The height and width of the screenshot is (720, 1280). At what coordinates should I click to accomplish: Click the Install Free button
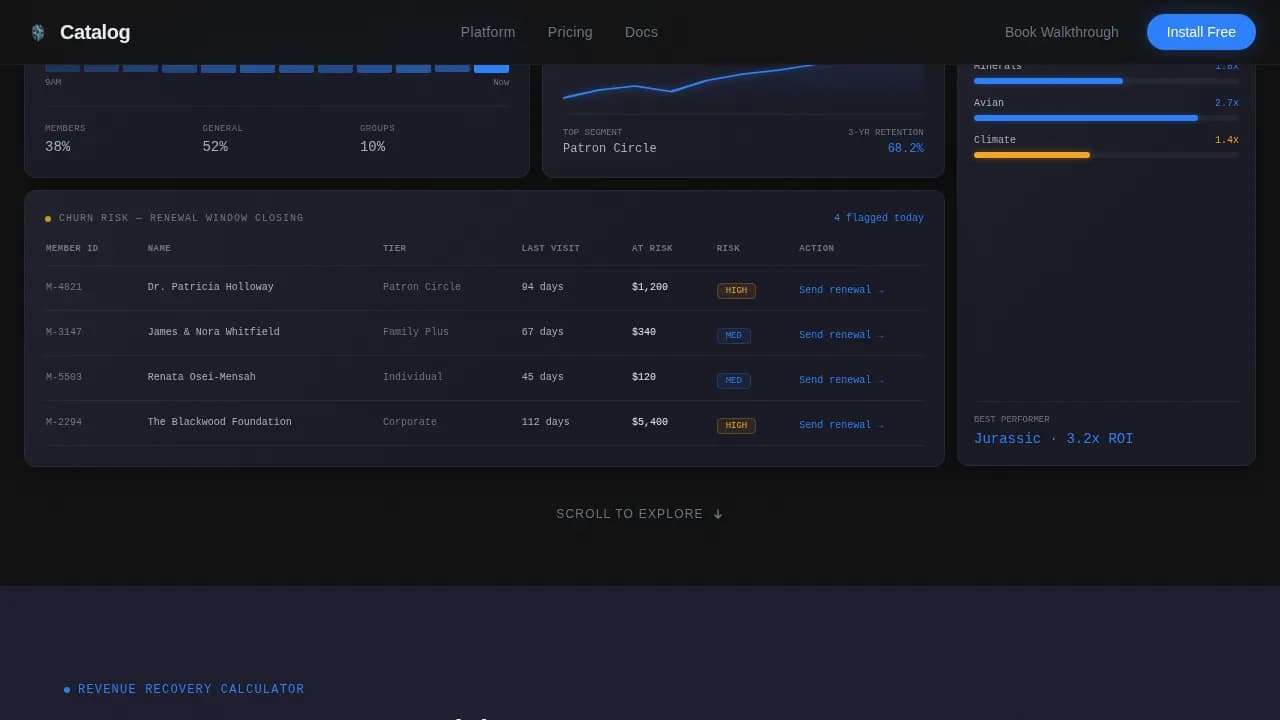(1201, 32)
